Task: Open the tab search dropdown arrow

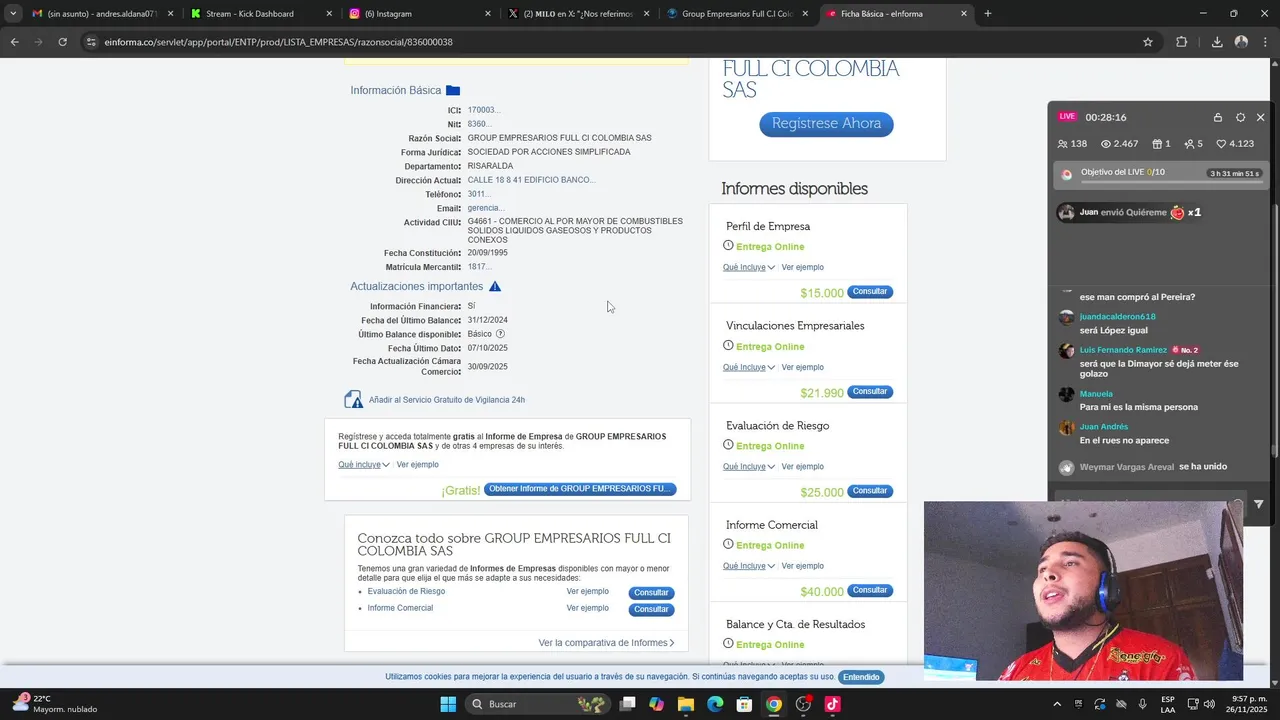Action: (13, 14)
